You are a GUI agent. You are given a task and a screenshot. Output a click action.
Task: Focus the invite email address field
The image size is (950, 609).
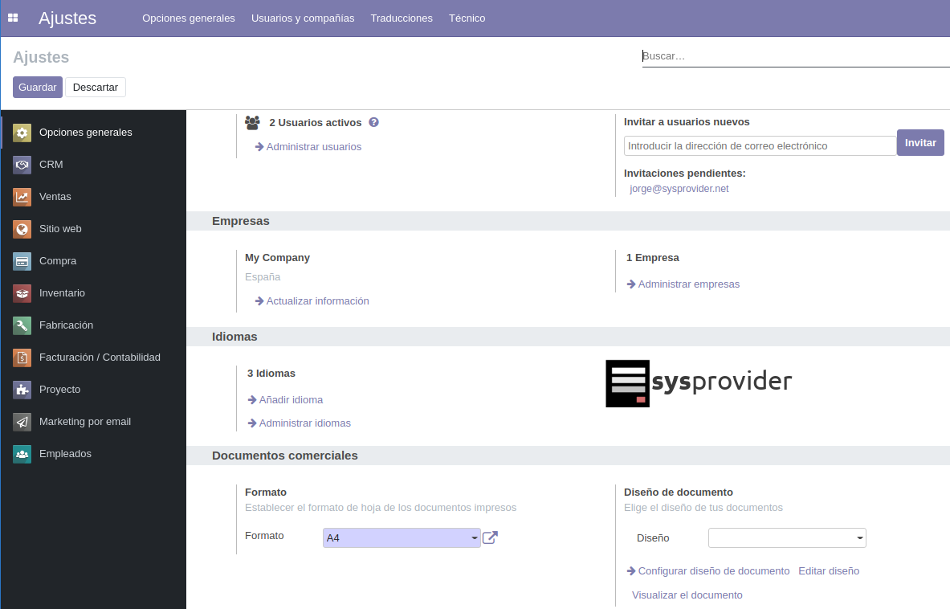click(x=760, y=146)
